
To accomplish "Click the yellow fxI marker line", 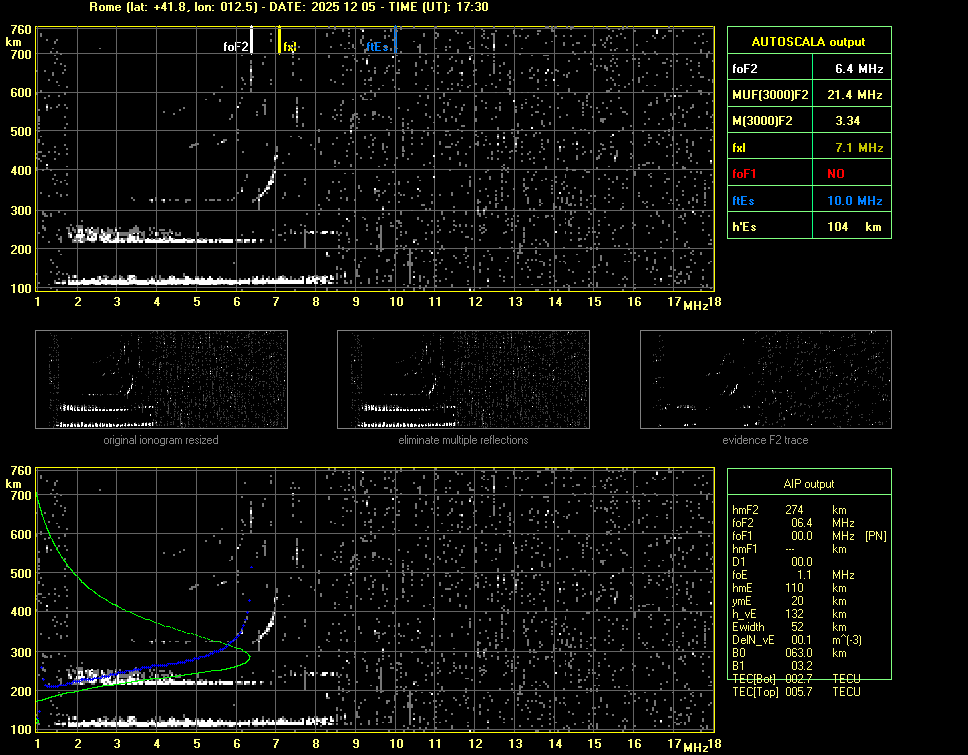I will pyautogui.click(x=279, y=40).
